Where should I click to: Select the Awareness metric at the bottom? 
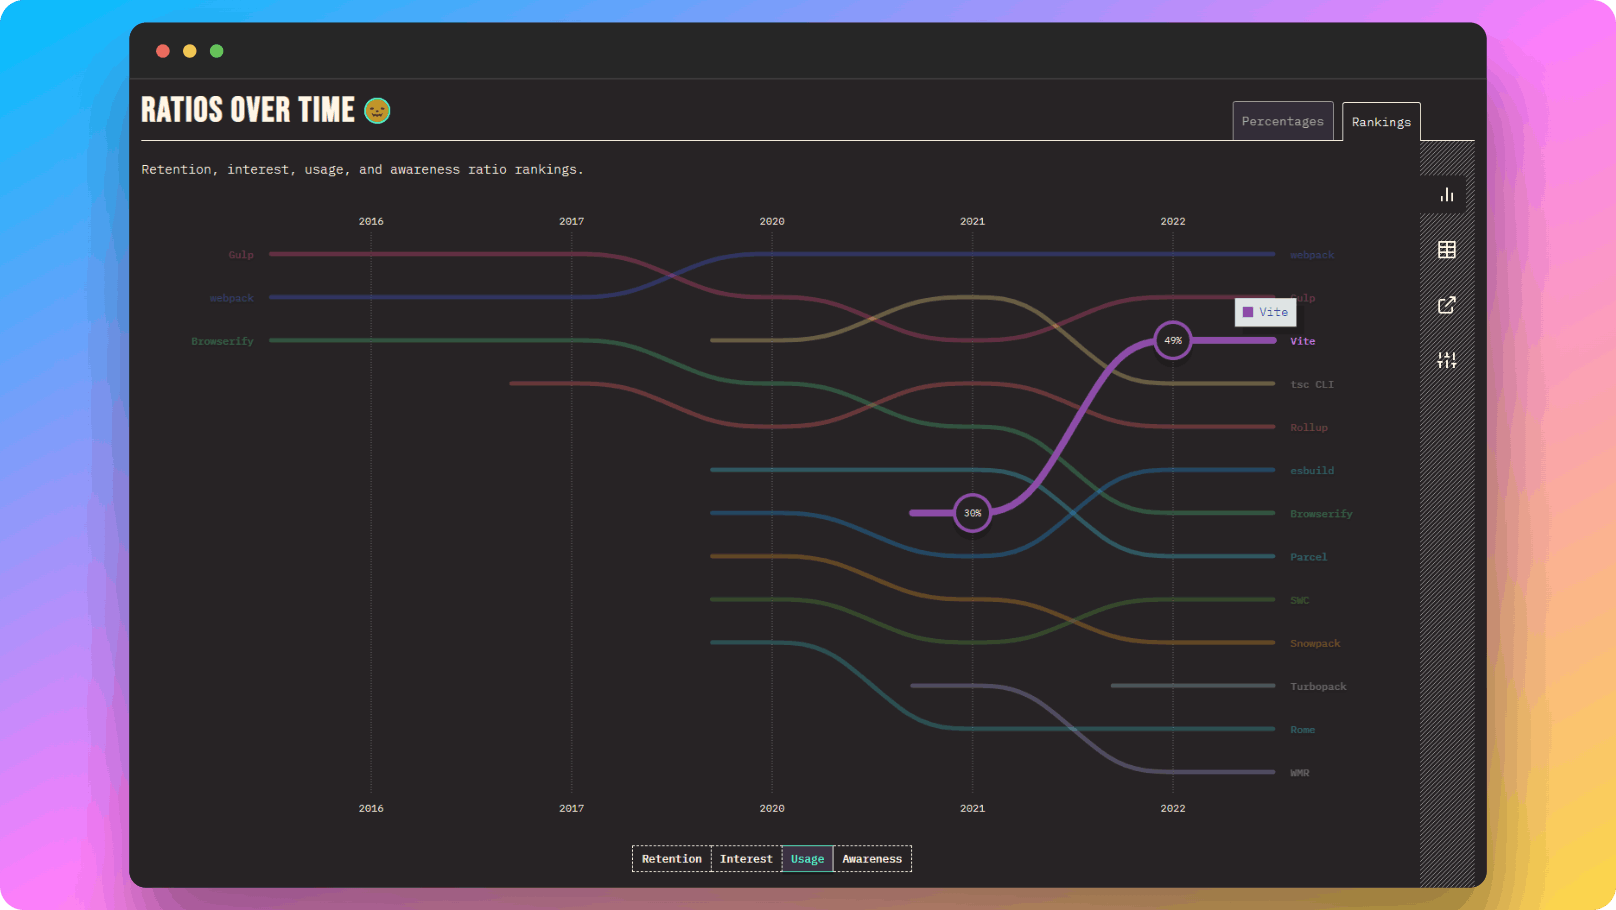[x=871, y=858]
